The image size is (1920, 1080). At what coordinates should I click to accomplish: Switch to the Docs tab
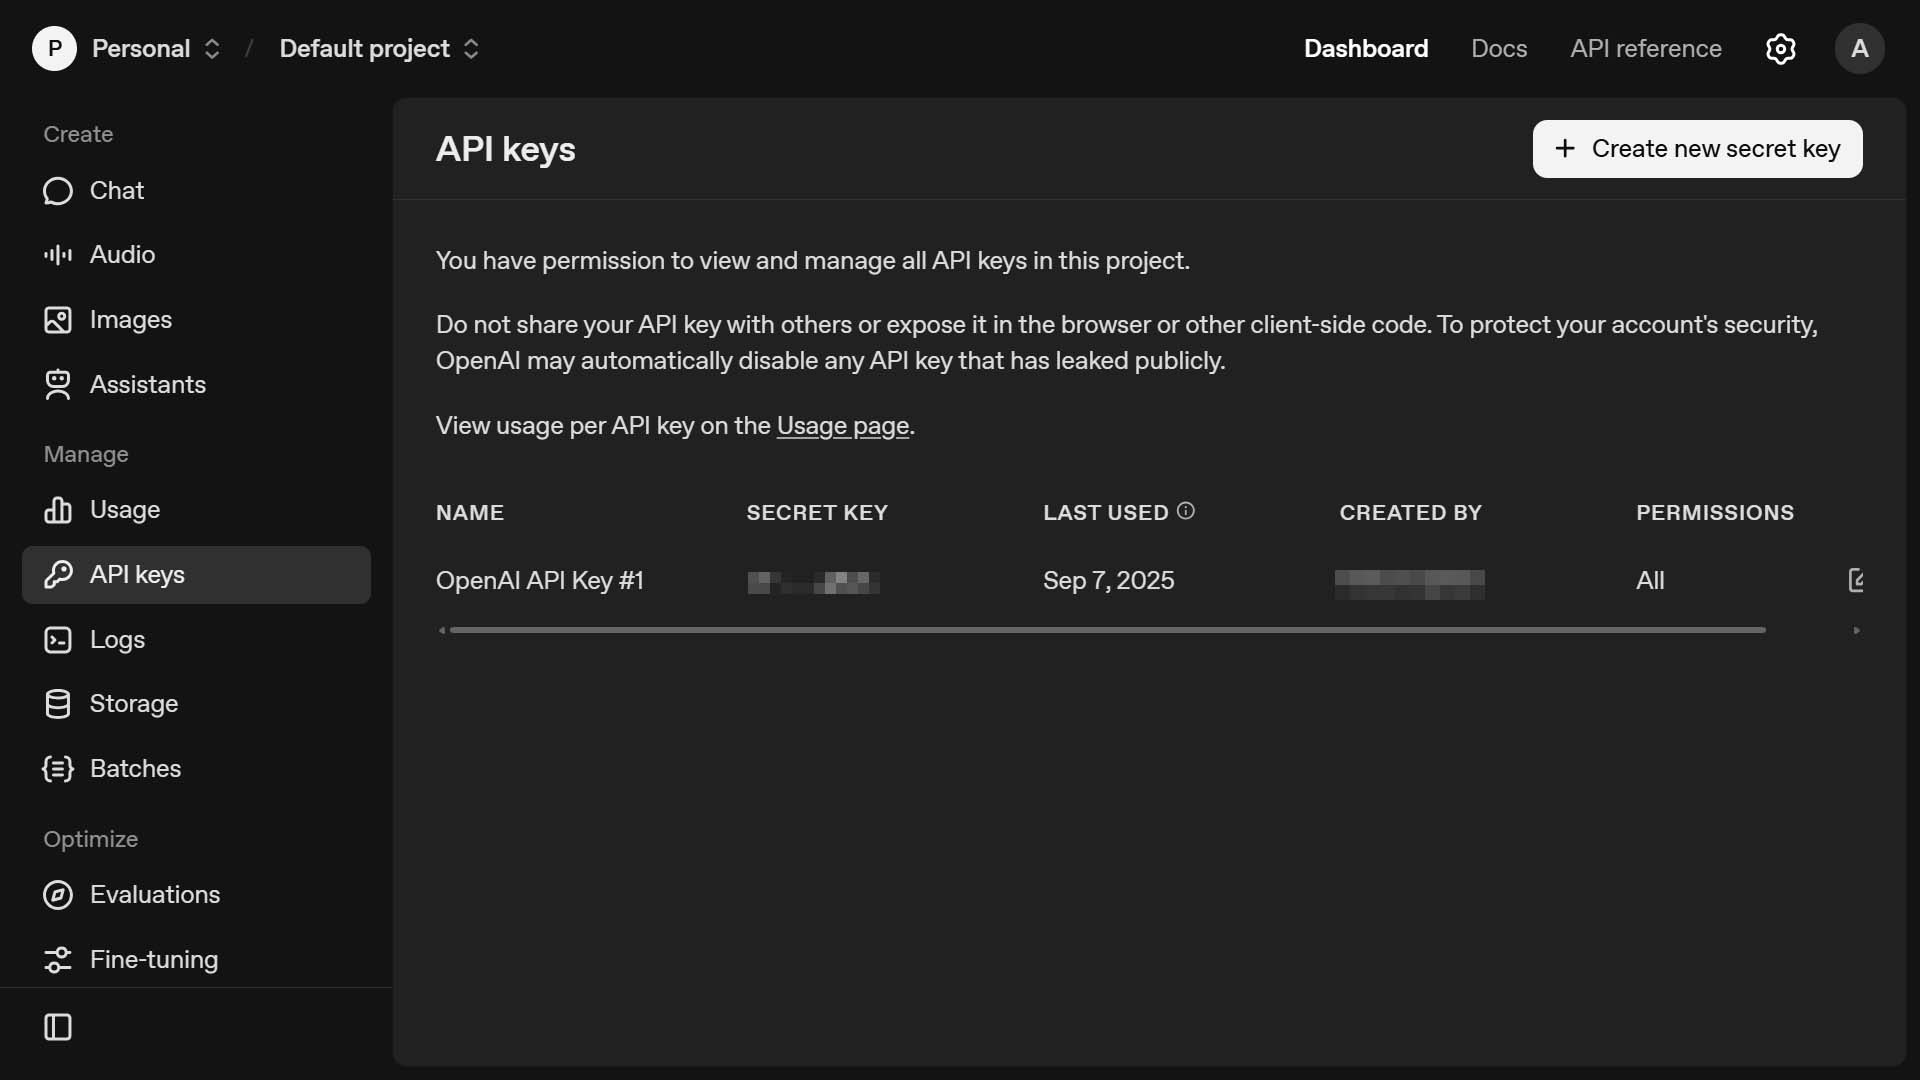coord(1498,48)
